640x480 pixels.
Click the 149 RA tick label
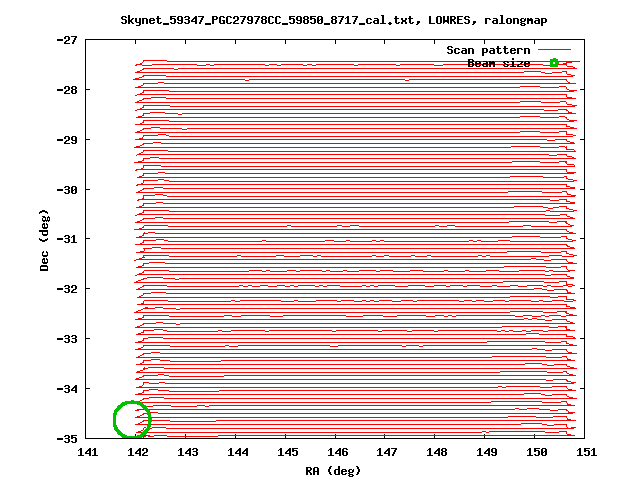[x=487, y=452]
